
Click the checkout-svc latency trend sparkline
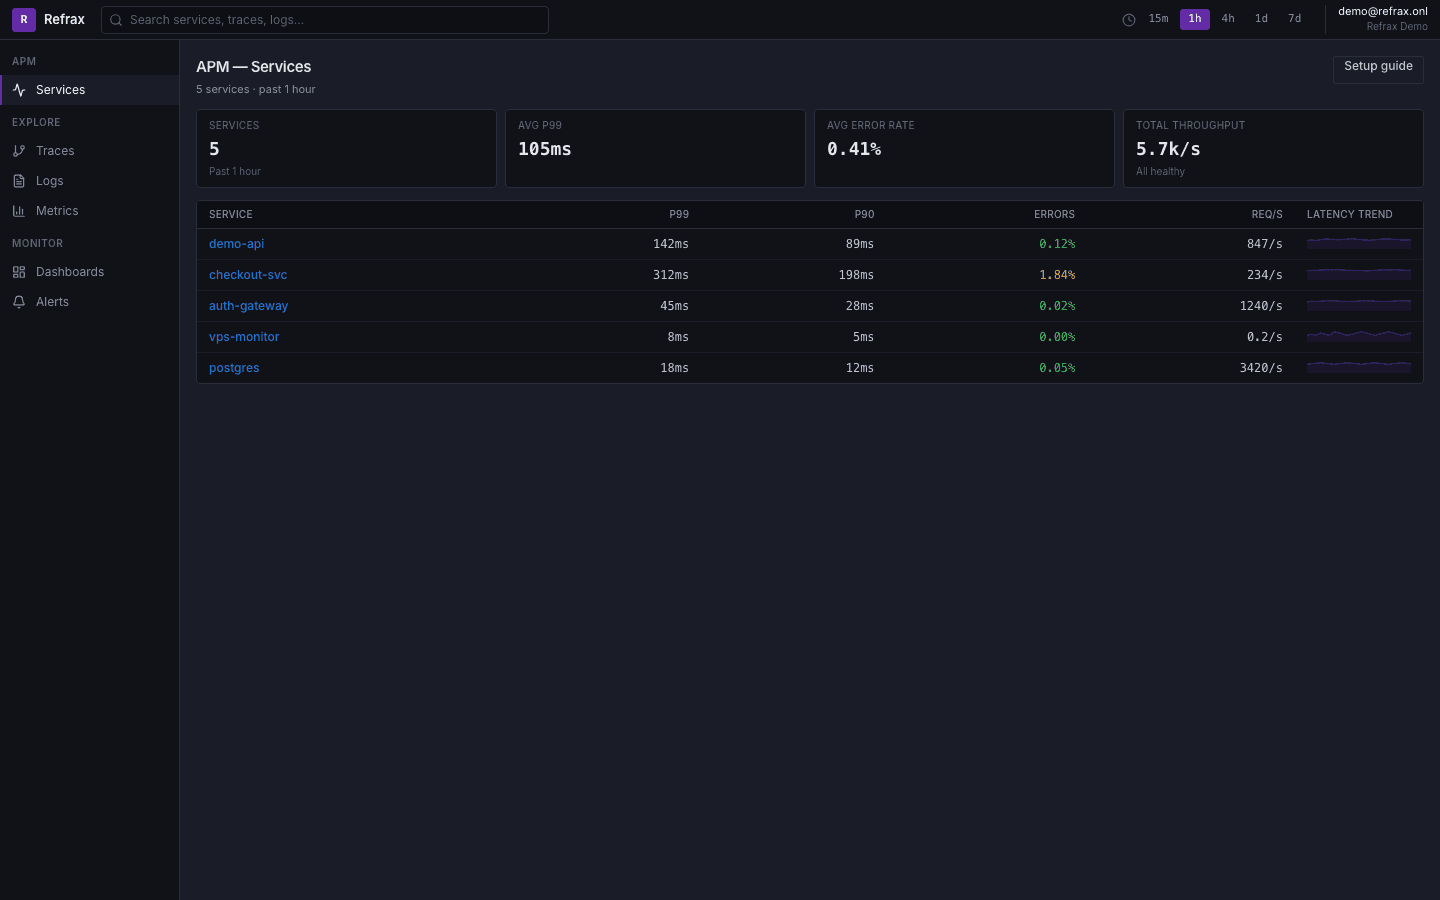1359,274
